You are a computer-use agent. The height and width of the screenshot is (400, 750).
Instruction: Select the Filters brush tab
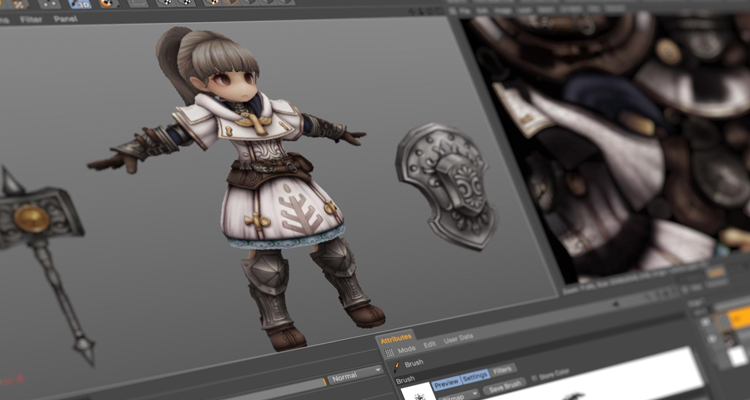503,369
